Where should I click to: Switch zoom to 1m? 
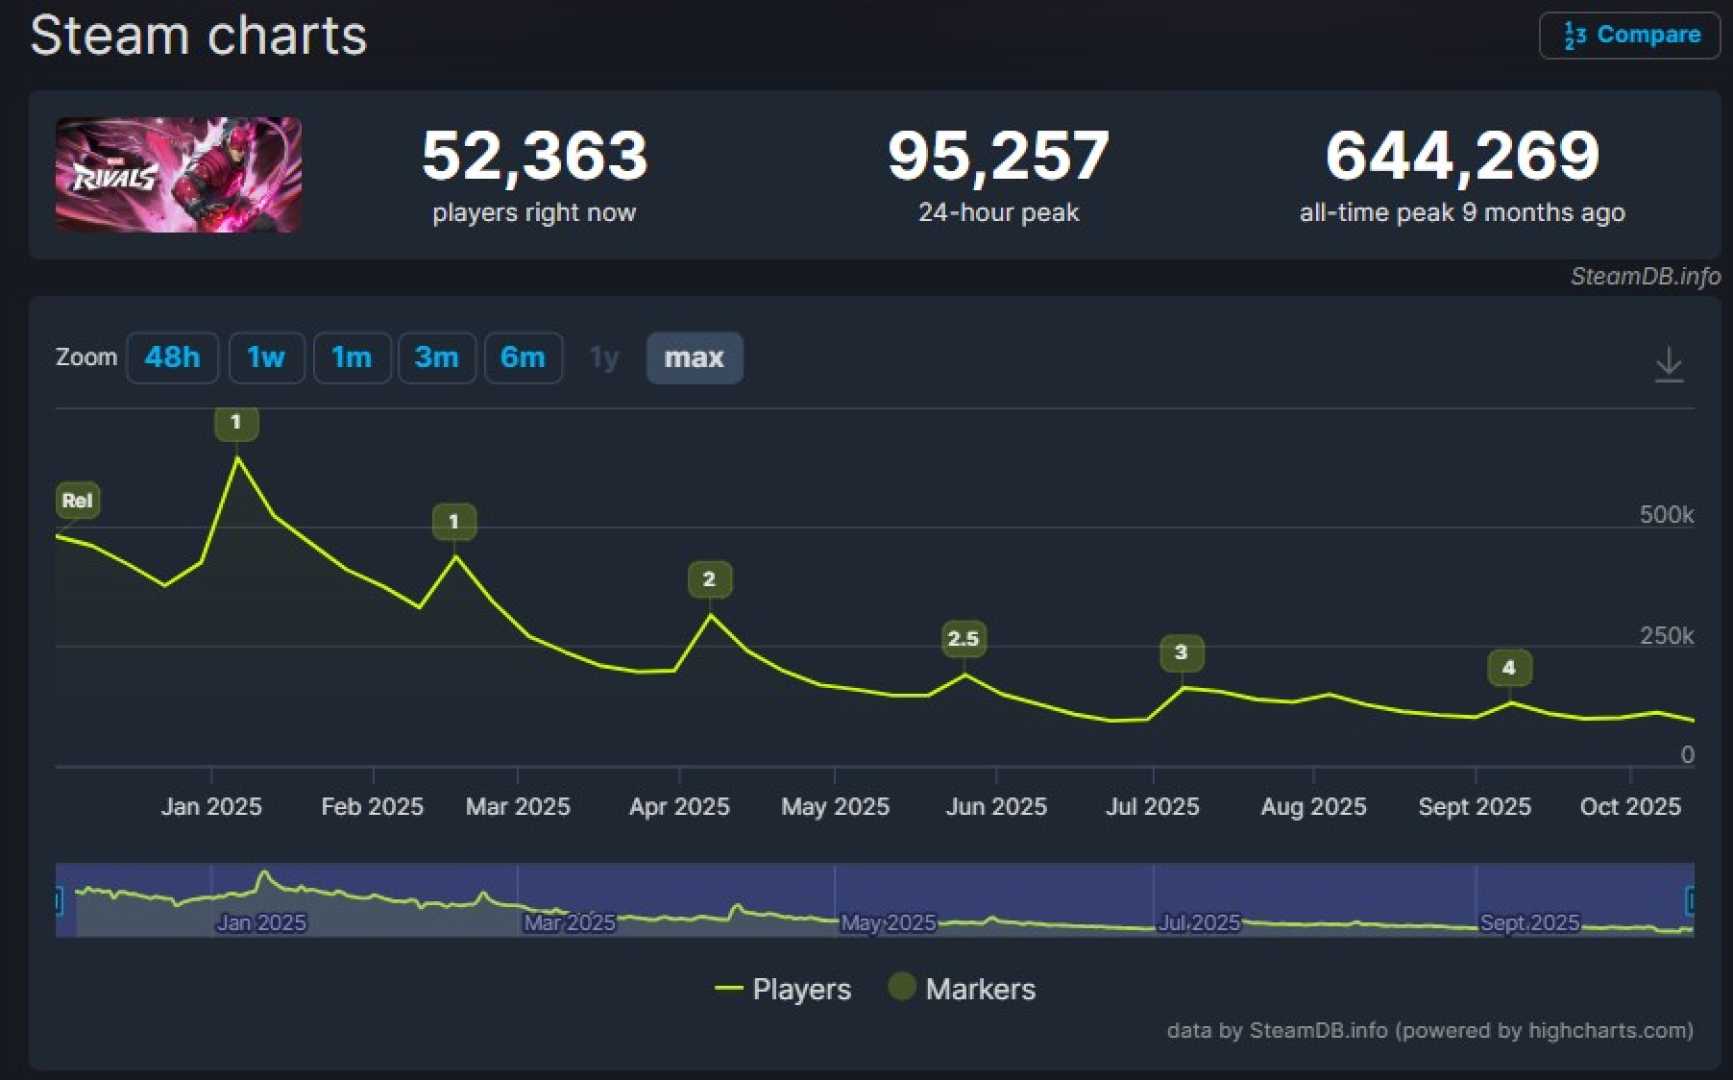(x=351, y=358)
